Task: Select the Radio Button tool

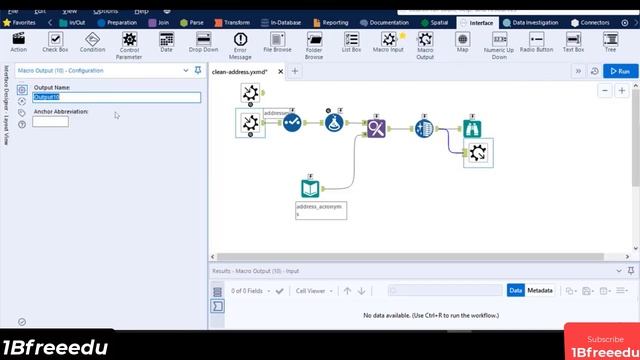Action: [x=536, y=42]
